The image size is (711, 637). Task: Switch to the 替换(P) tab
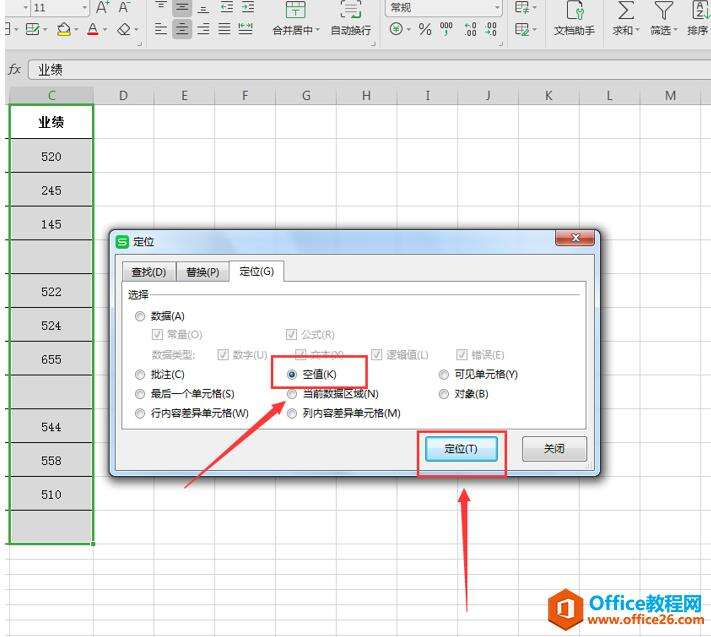pos(202,272)
